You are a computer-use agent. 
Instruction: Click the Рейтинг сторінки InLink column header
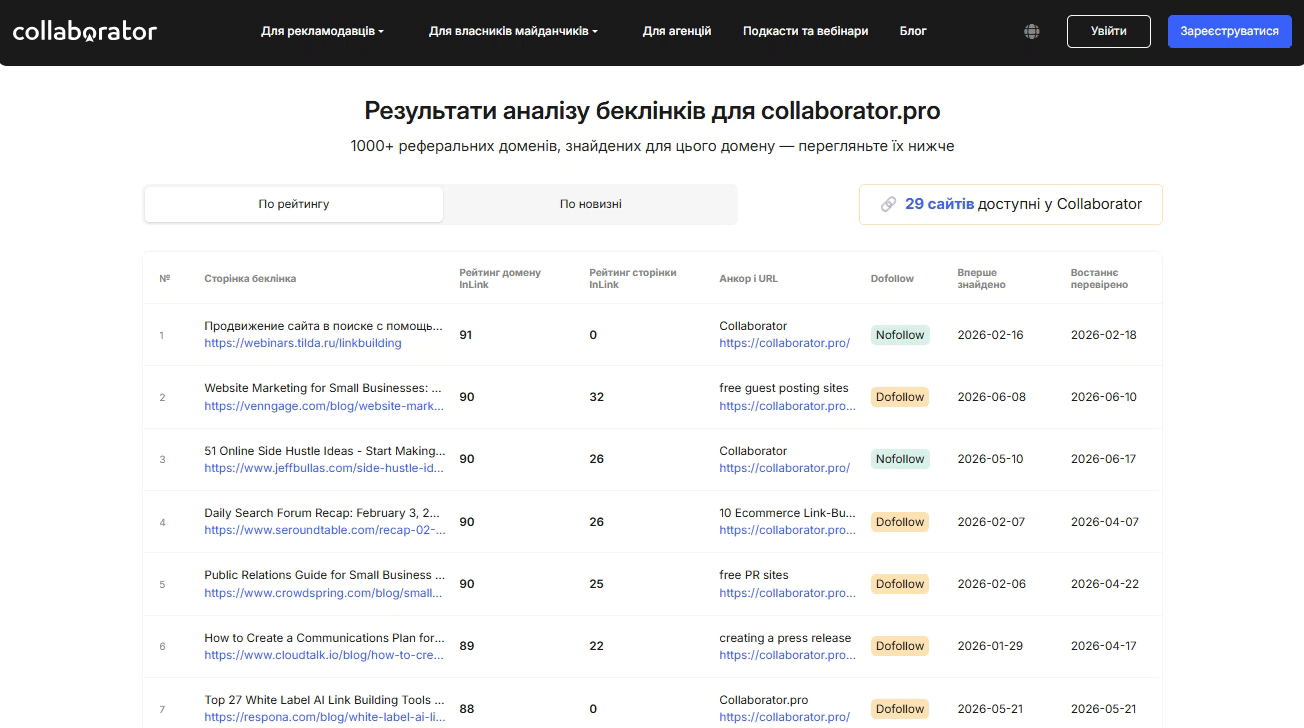click(633, 278)
